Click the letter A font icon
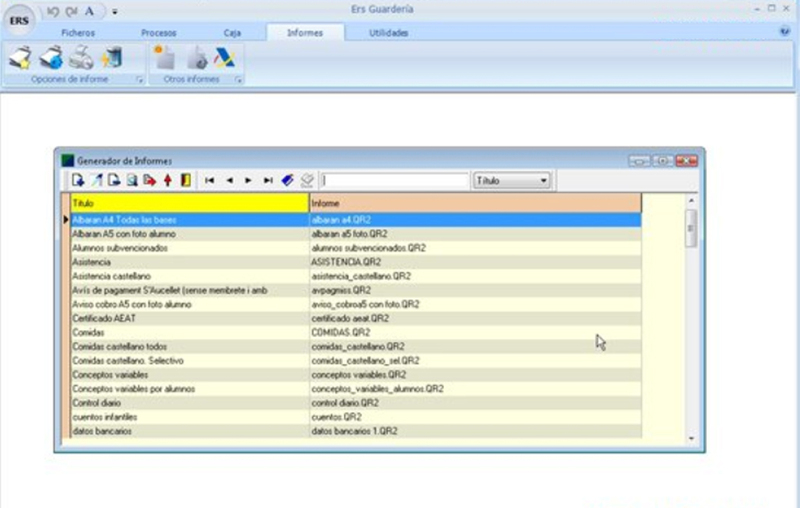The height and width of the screenshot is (508, 800). point(89,11)
